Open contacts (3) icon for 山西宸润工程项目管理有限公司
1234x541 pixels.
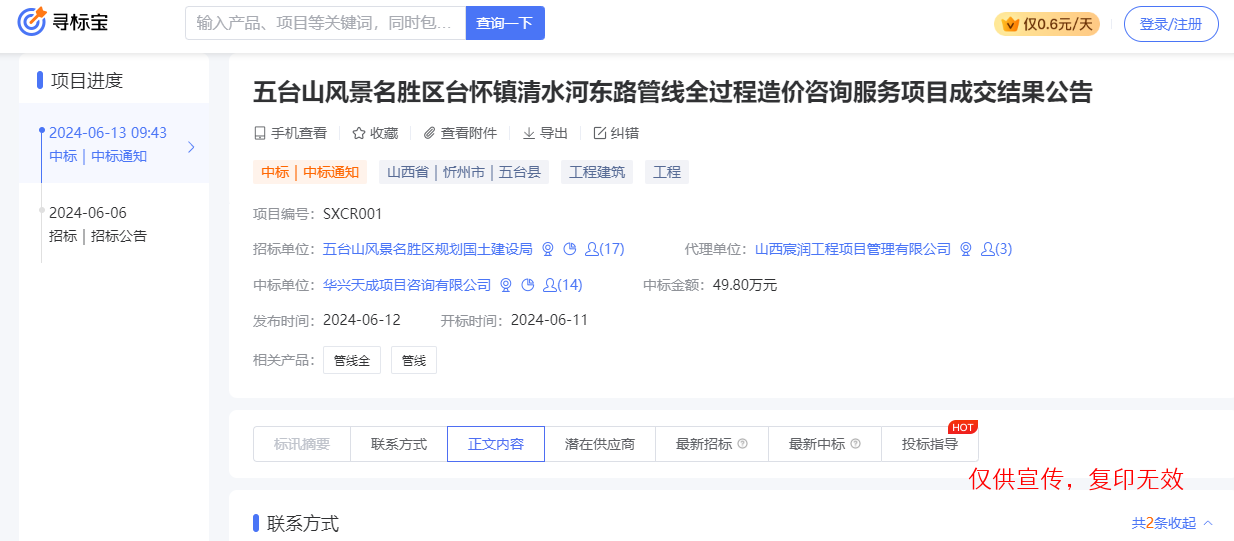click(x=988, y=249)
